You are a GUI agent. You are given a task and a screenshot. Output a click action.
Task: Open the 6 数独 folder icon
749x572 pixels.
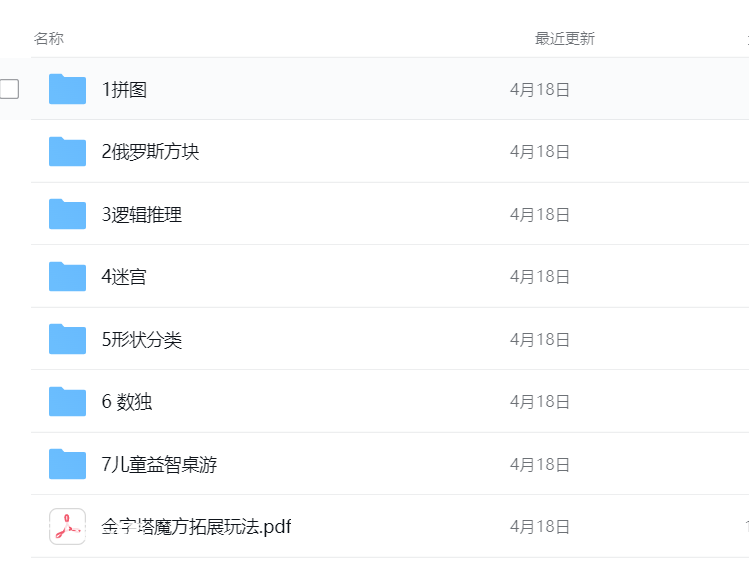(67, 401)
